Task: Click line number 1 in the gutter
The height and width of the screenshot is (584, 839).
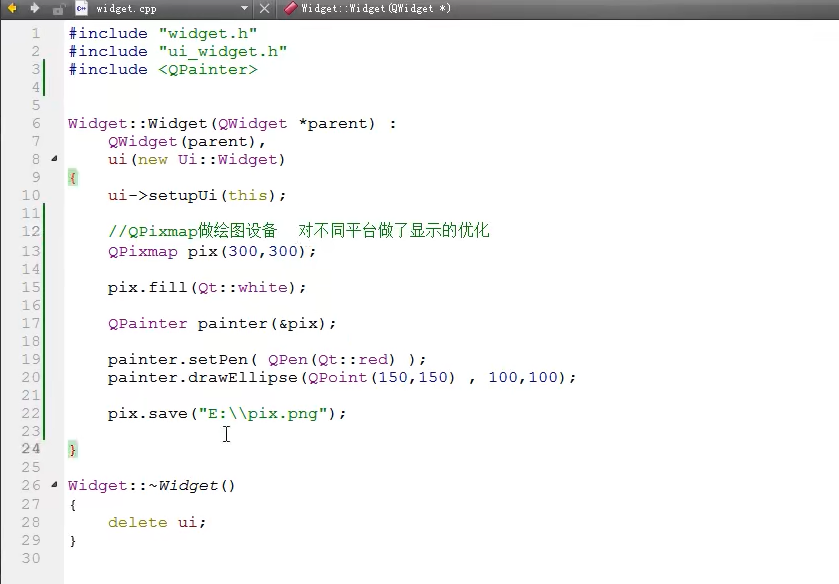Action: coord(35,33)
